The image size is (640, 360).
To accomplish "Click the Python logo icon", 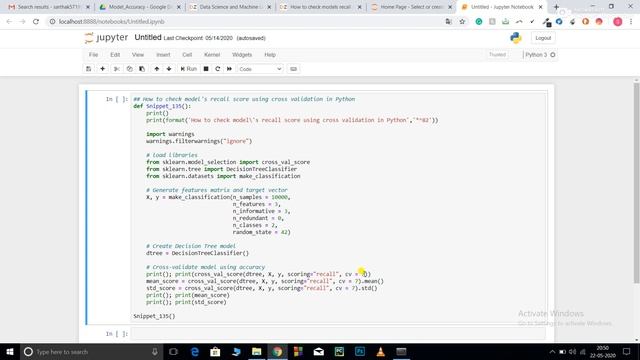I will click(x=516, y=38).
